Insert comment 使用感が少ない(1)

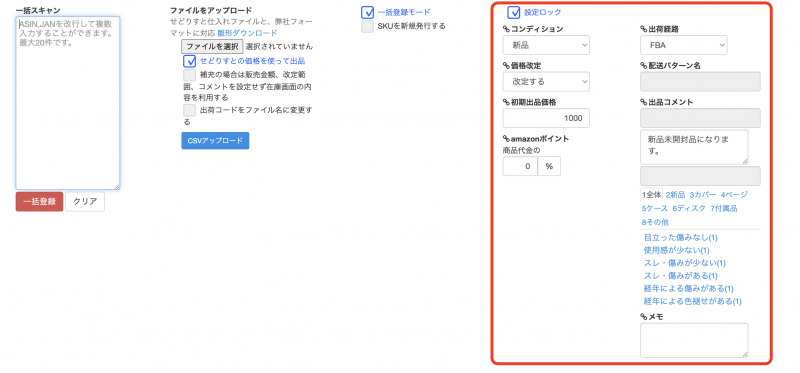[x=677, y=251]
